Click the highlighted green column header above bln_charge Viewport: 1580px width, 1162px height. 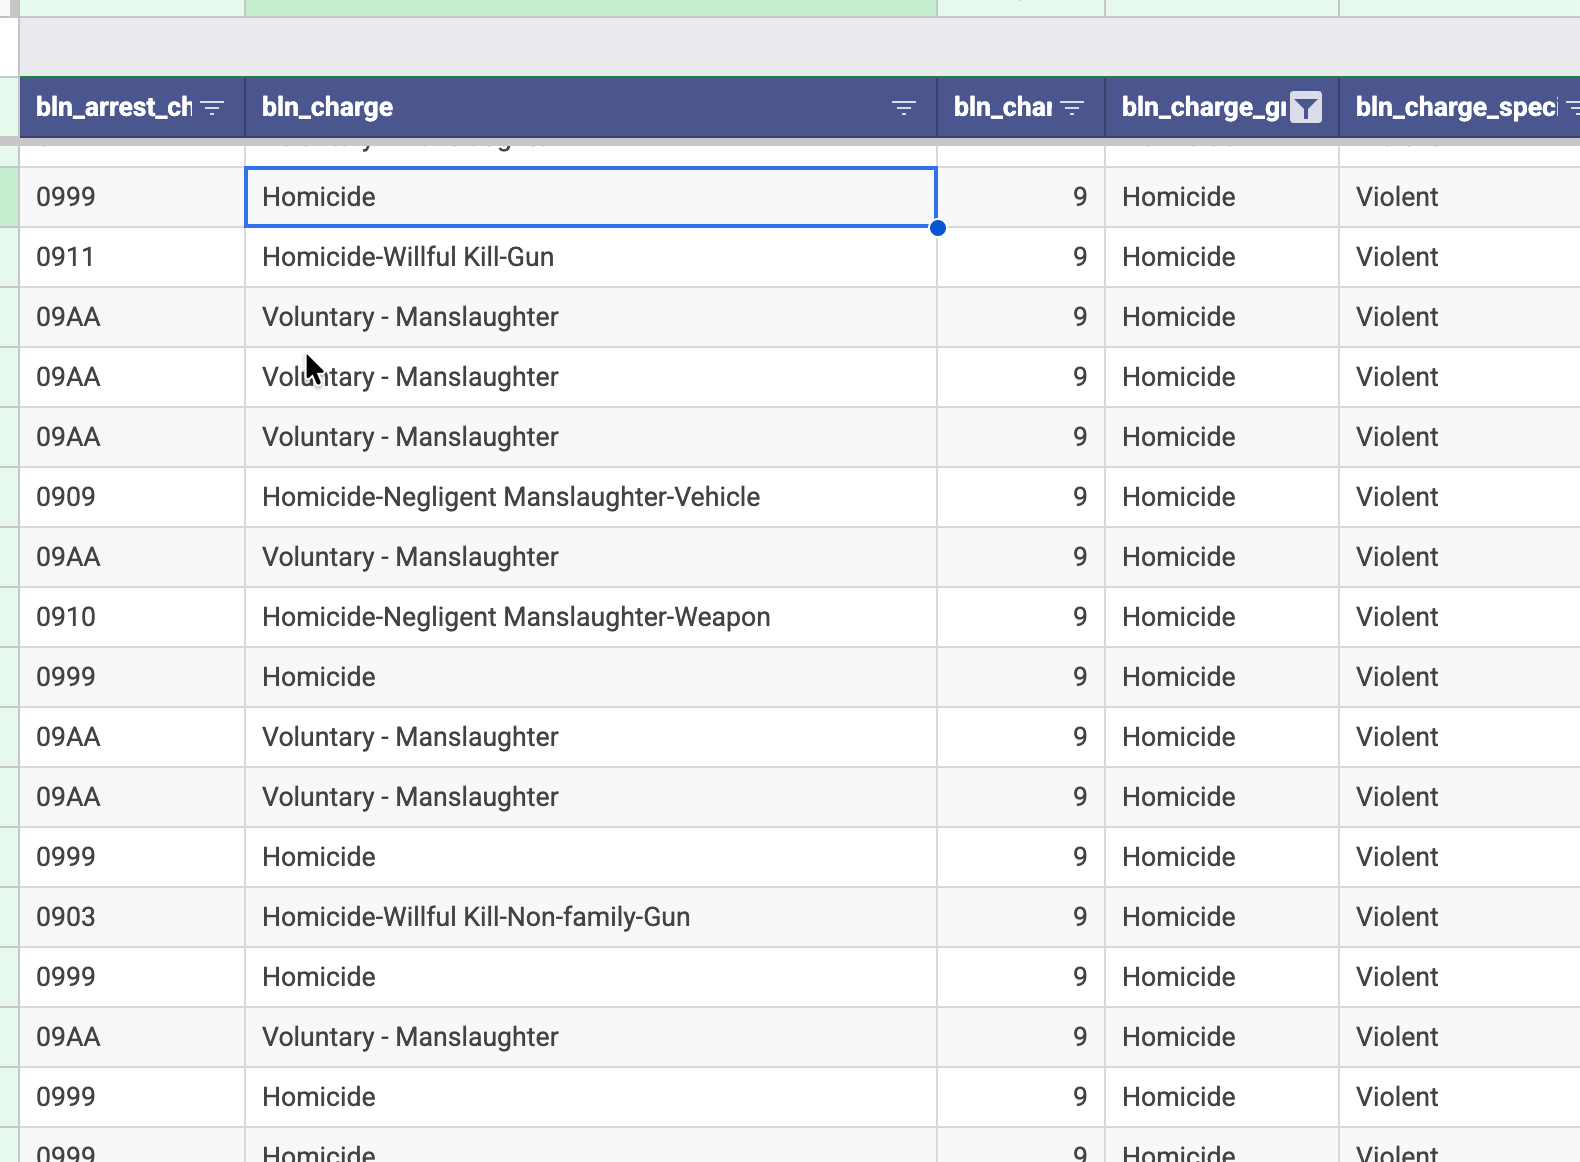click(x=590, y=8)
